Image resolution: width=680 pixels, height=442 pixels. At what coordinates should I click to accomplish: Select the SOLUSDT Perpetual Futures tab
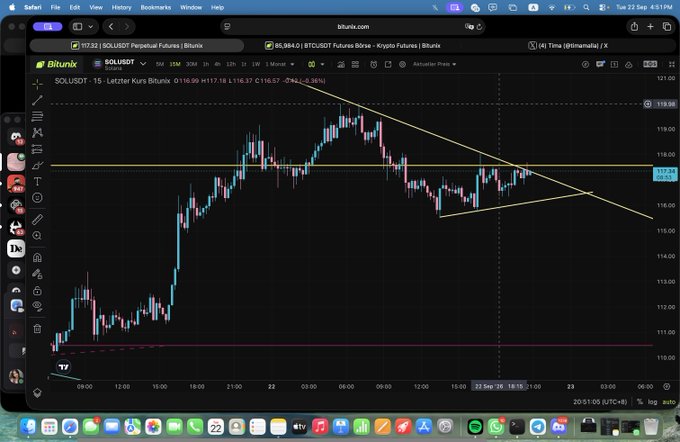click(x=137, y=46)
